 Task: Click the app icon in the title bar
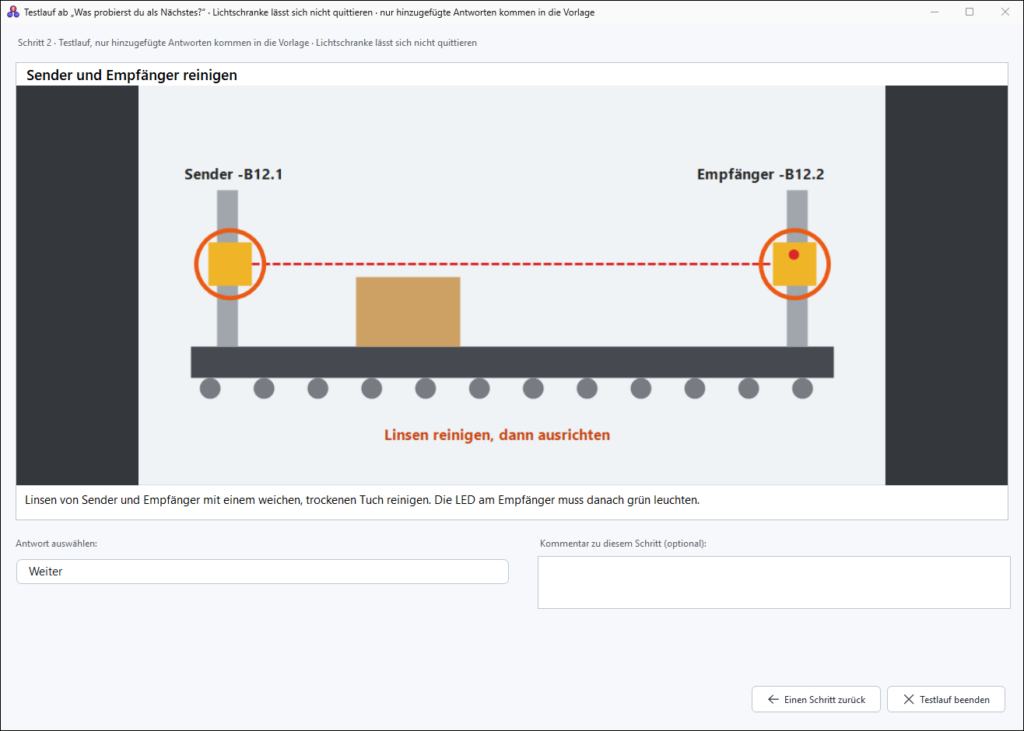[x=12, y=12]
